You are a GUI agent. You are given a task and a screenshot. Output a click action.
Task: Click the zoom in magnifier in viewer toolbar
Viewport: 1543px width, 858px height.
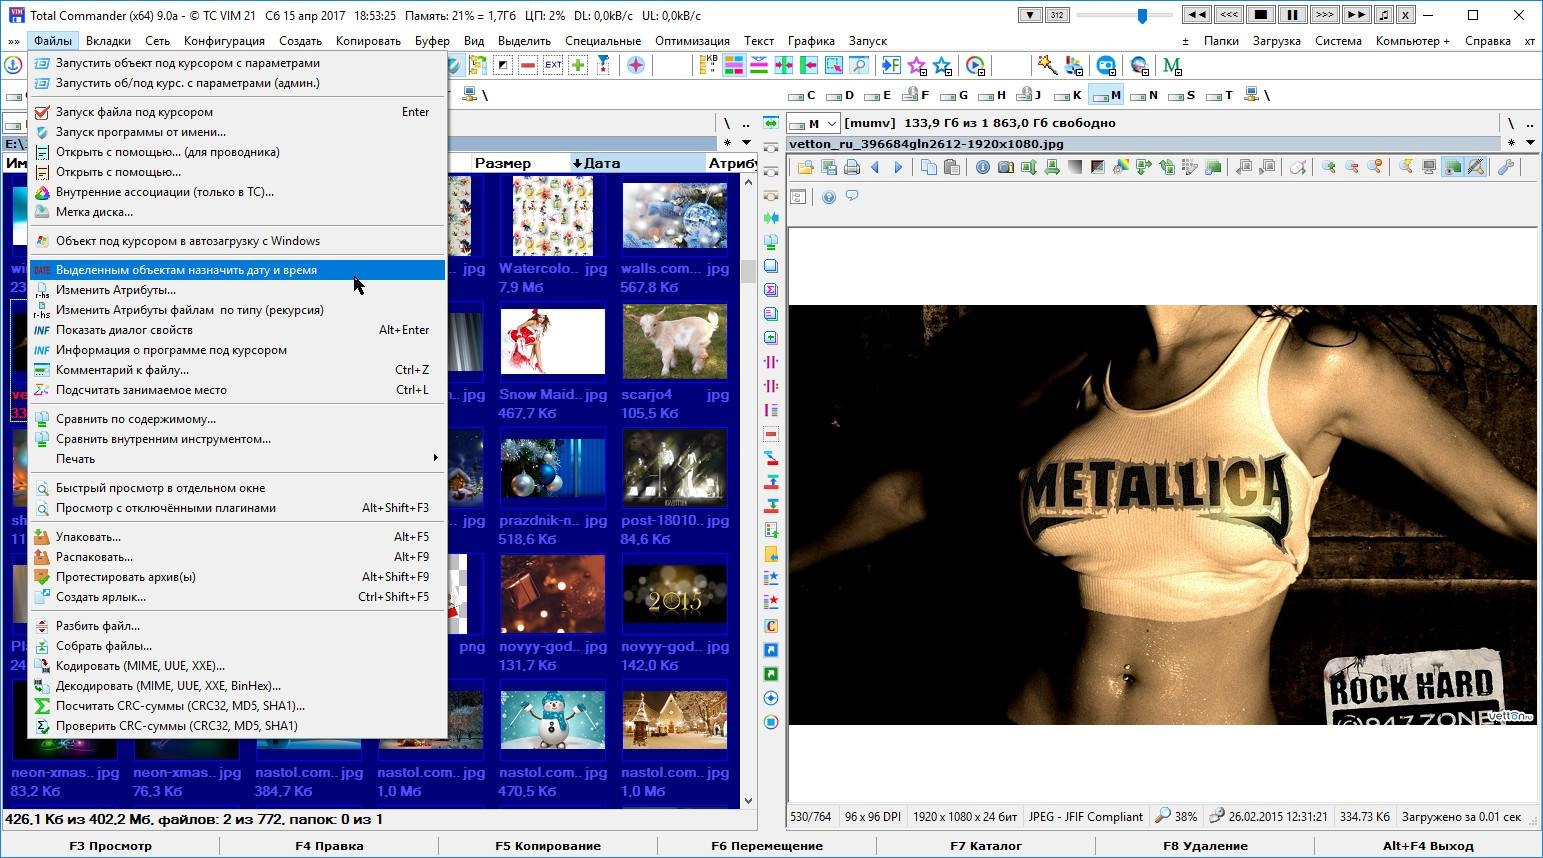[1328, 167]
